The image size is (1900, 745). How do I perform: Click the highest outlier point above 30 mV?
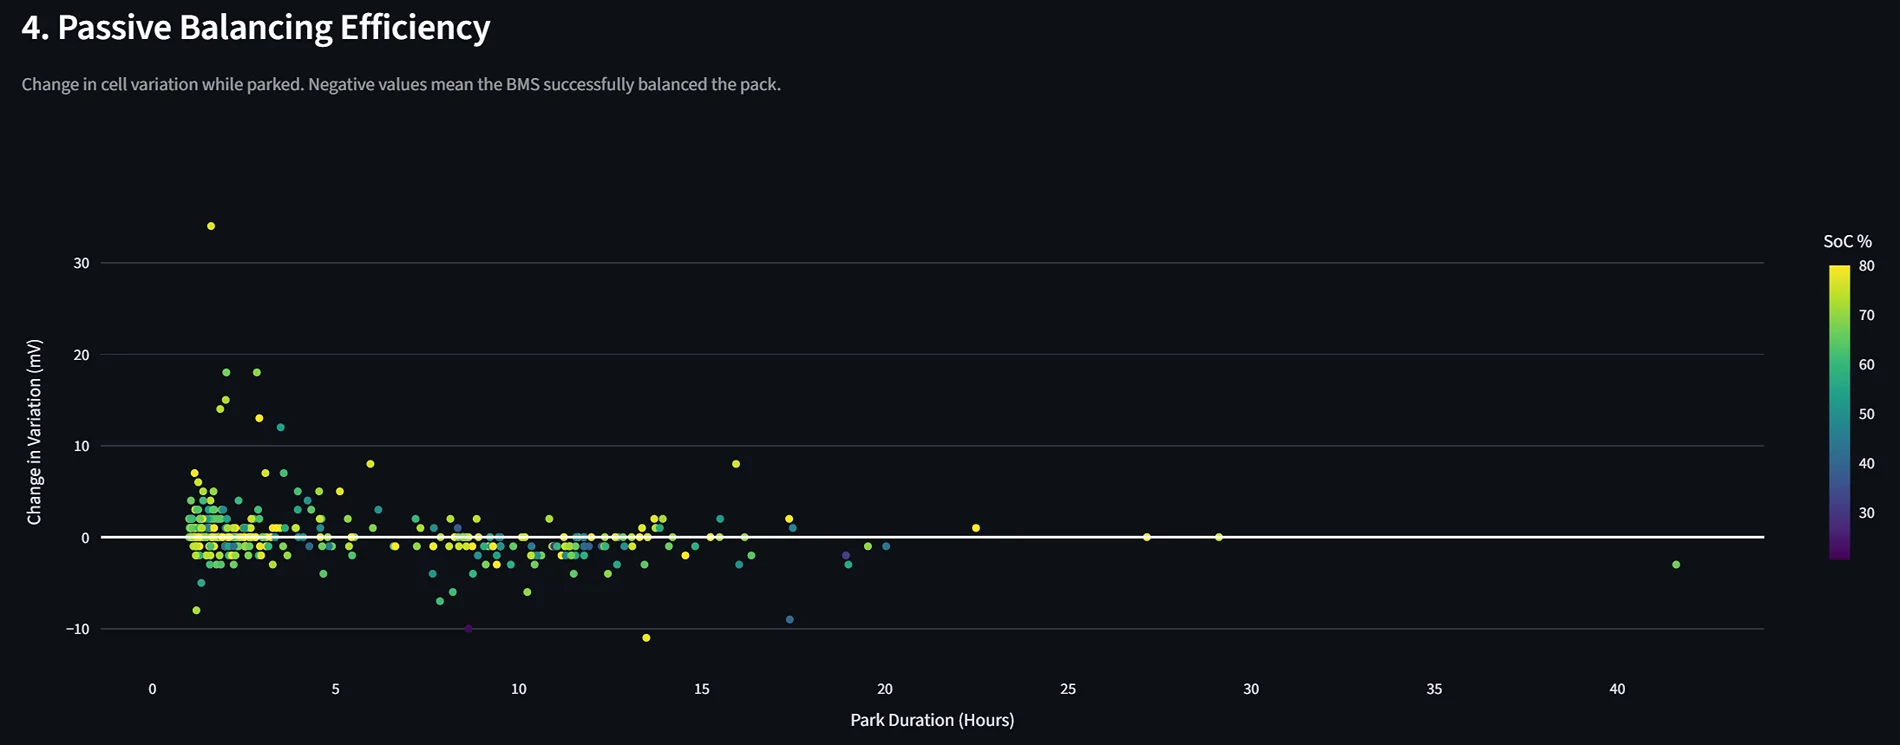tap(211, 226)
